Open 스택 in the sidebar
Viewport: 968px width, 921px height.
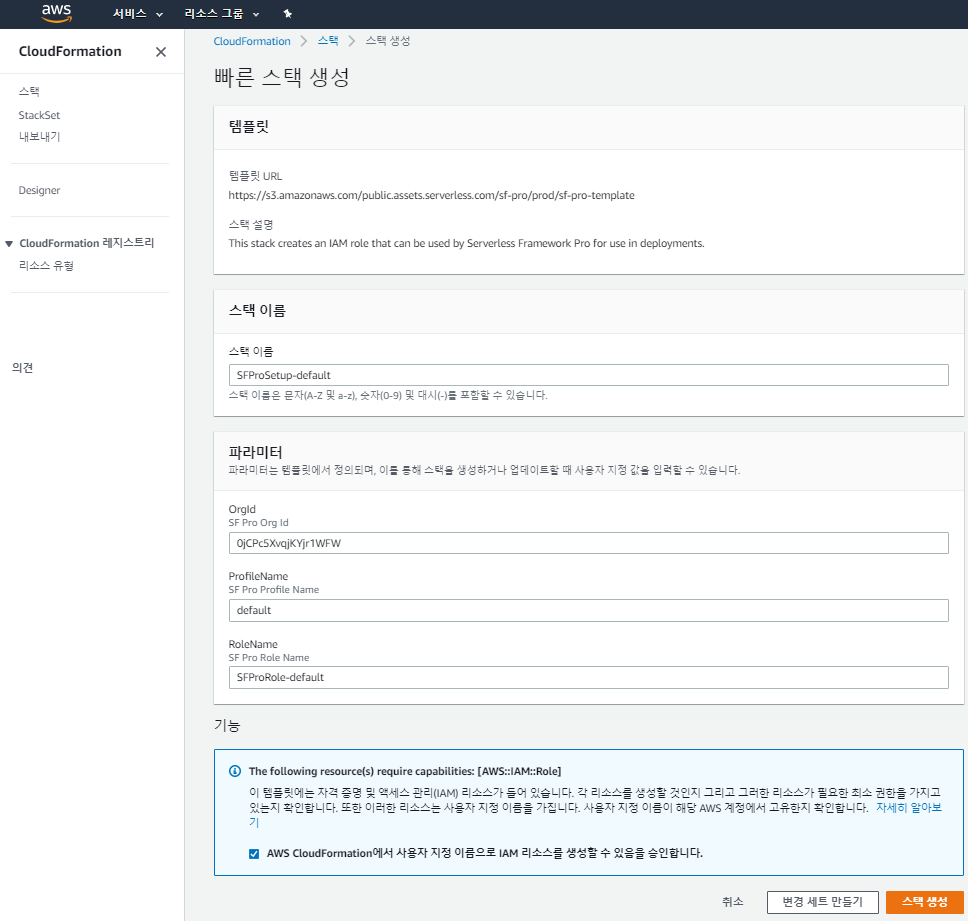pos(29,91)
